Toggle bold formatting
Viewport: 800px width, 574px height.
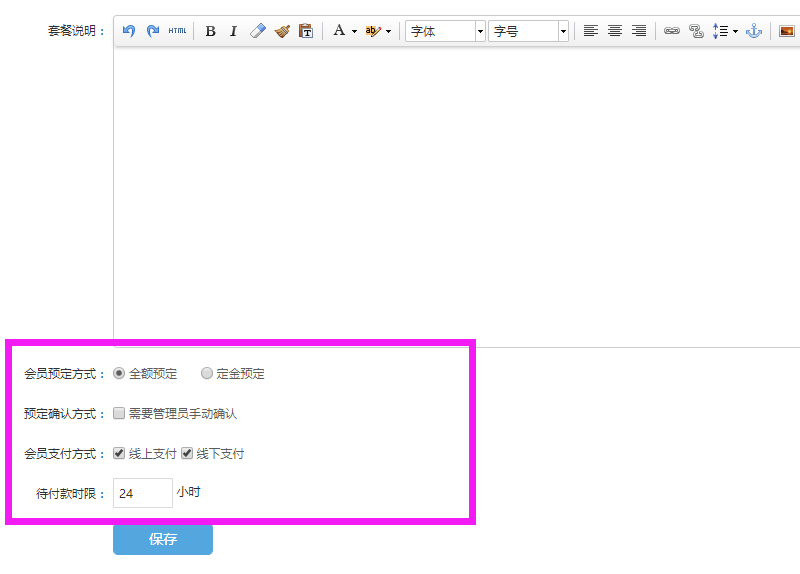(210, 31)
